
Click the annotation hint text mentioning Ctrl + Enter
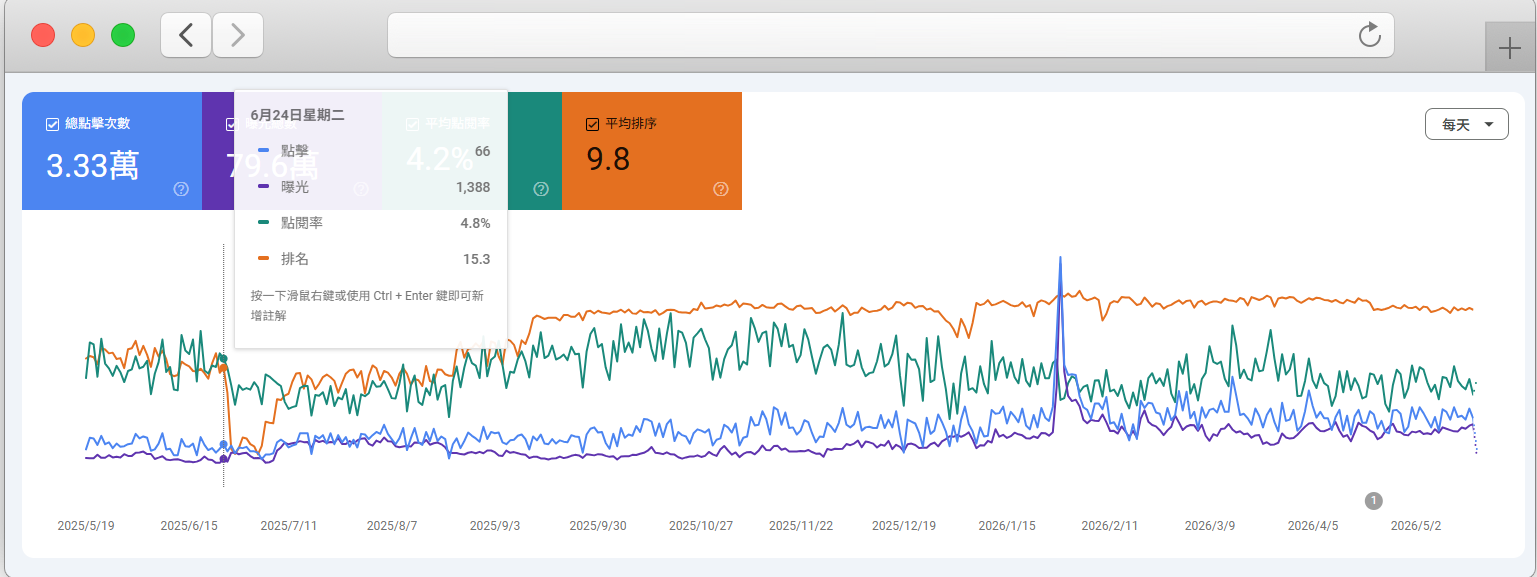(x=367, y=305)
